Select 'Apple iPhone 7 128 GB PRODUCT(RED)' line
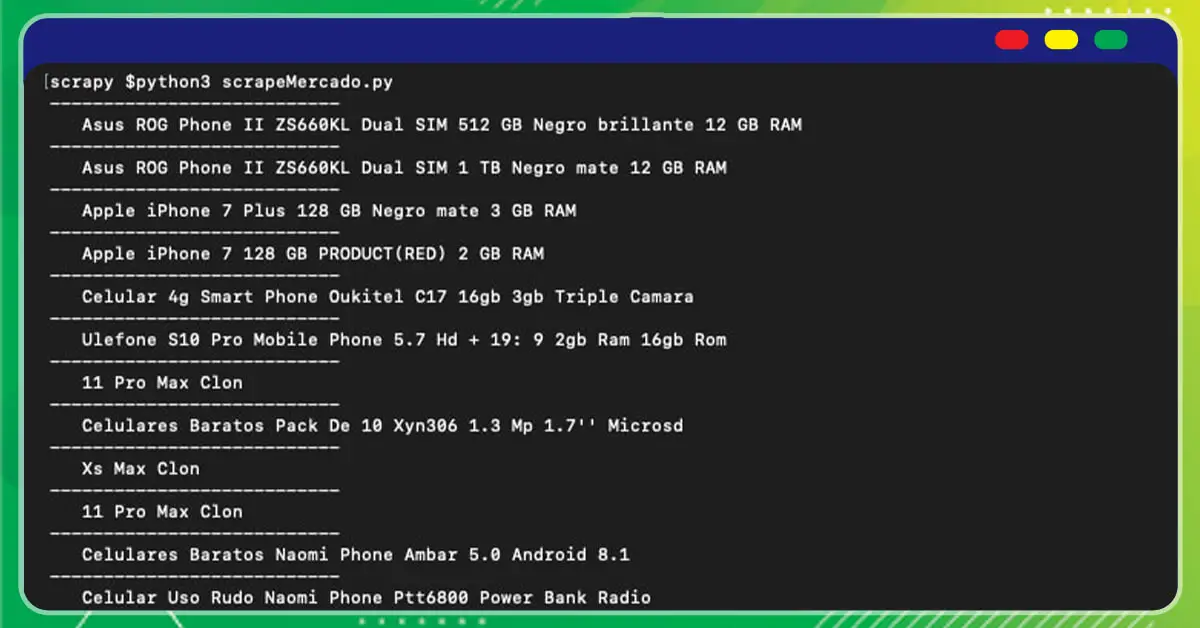This screenshot has width=1200, height=628. click(313, 254)
